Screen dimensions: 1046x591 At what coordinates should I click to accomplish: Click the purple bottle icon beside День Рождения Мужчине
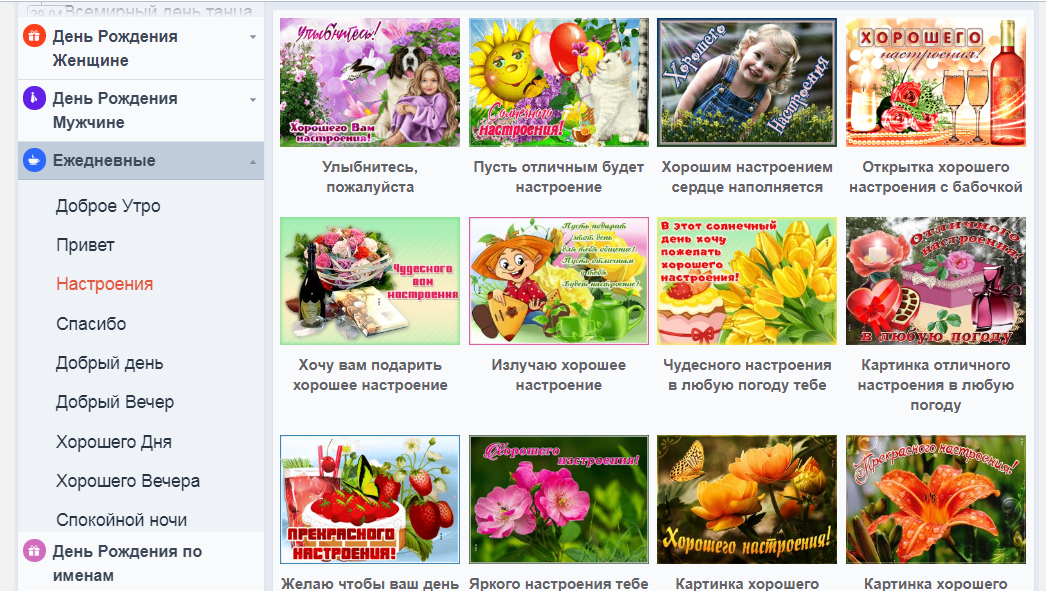point(34,99)
